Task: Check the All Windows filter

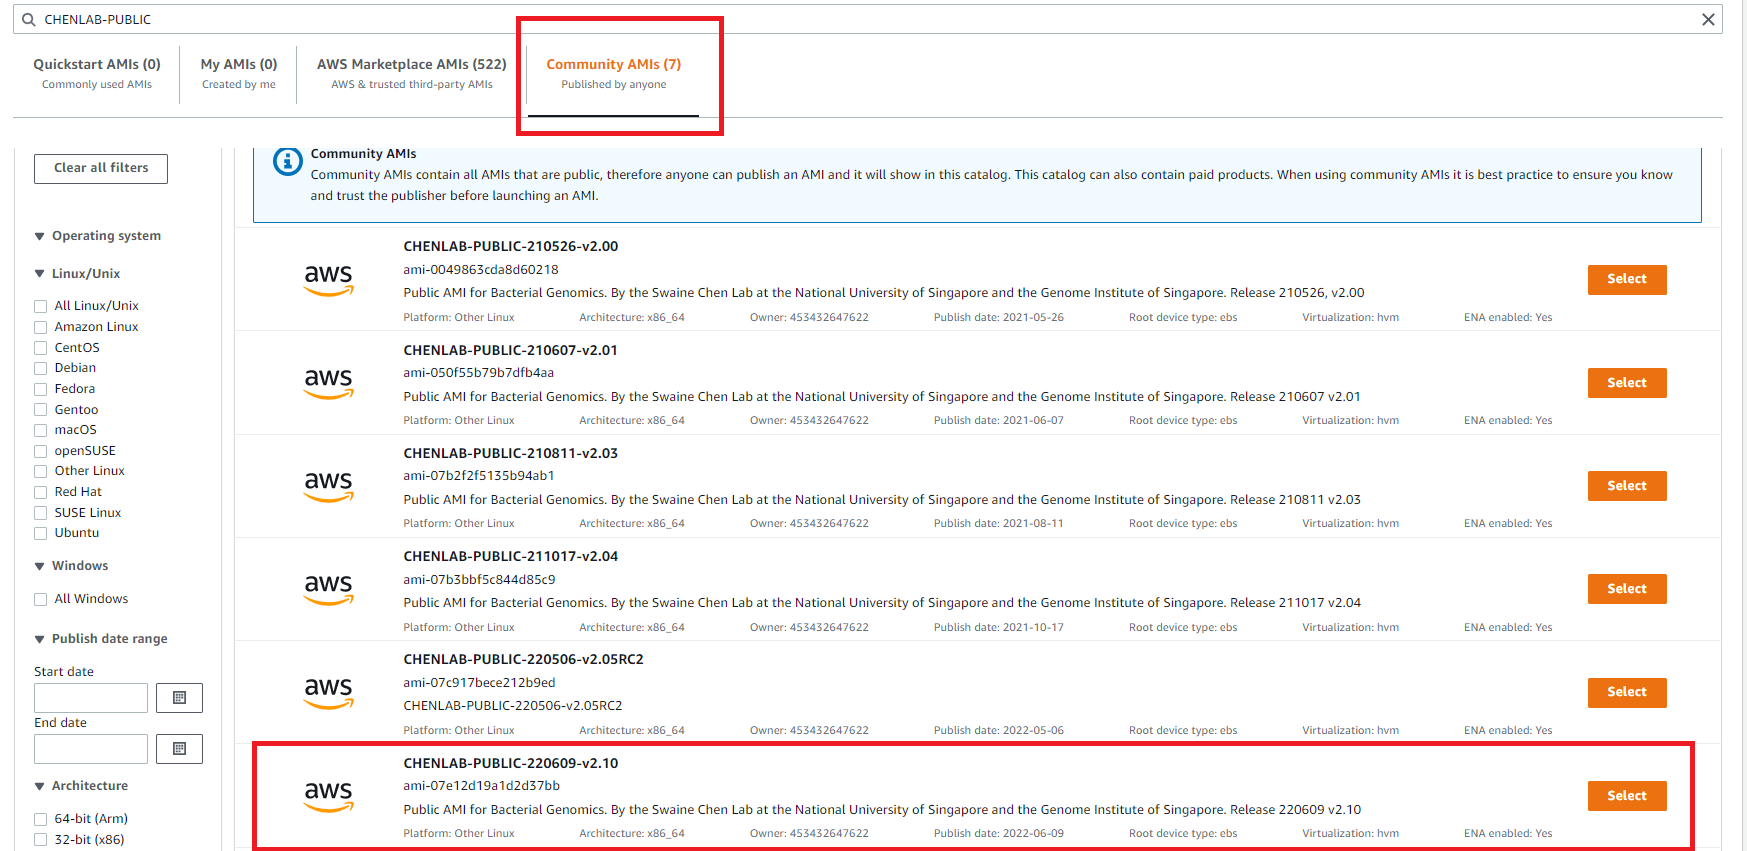Action: 41,599
